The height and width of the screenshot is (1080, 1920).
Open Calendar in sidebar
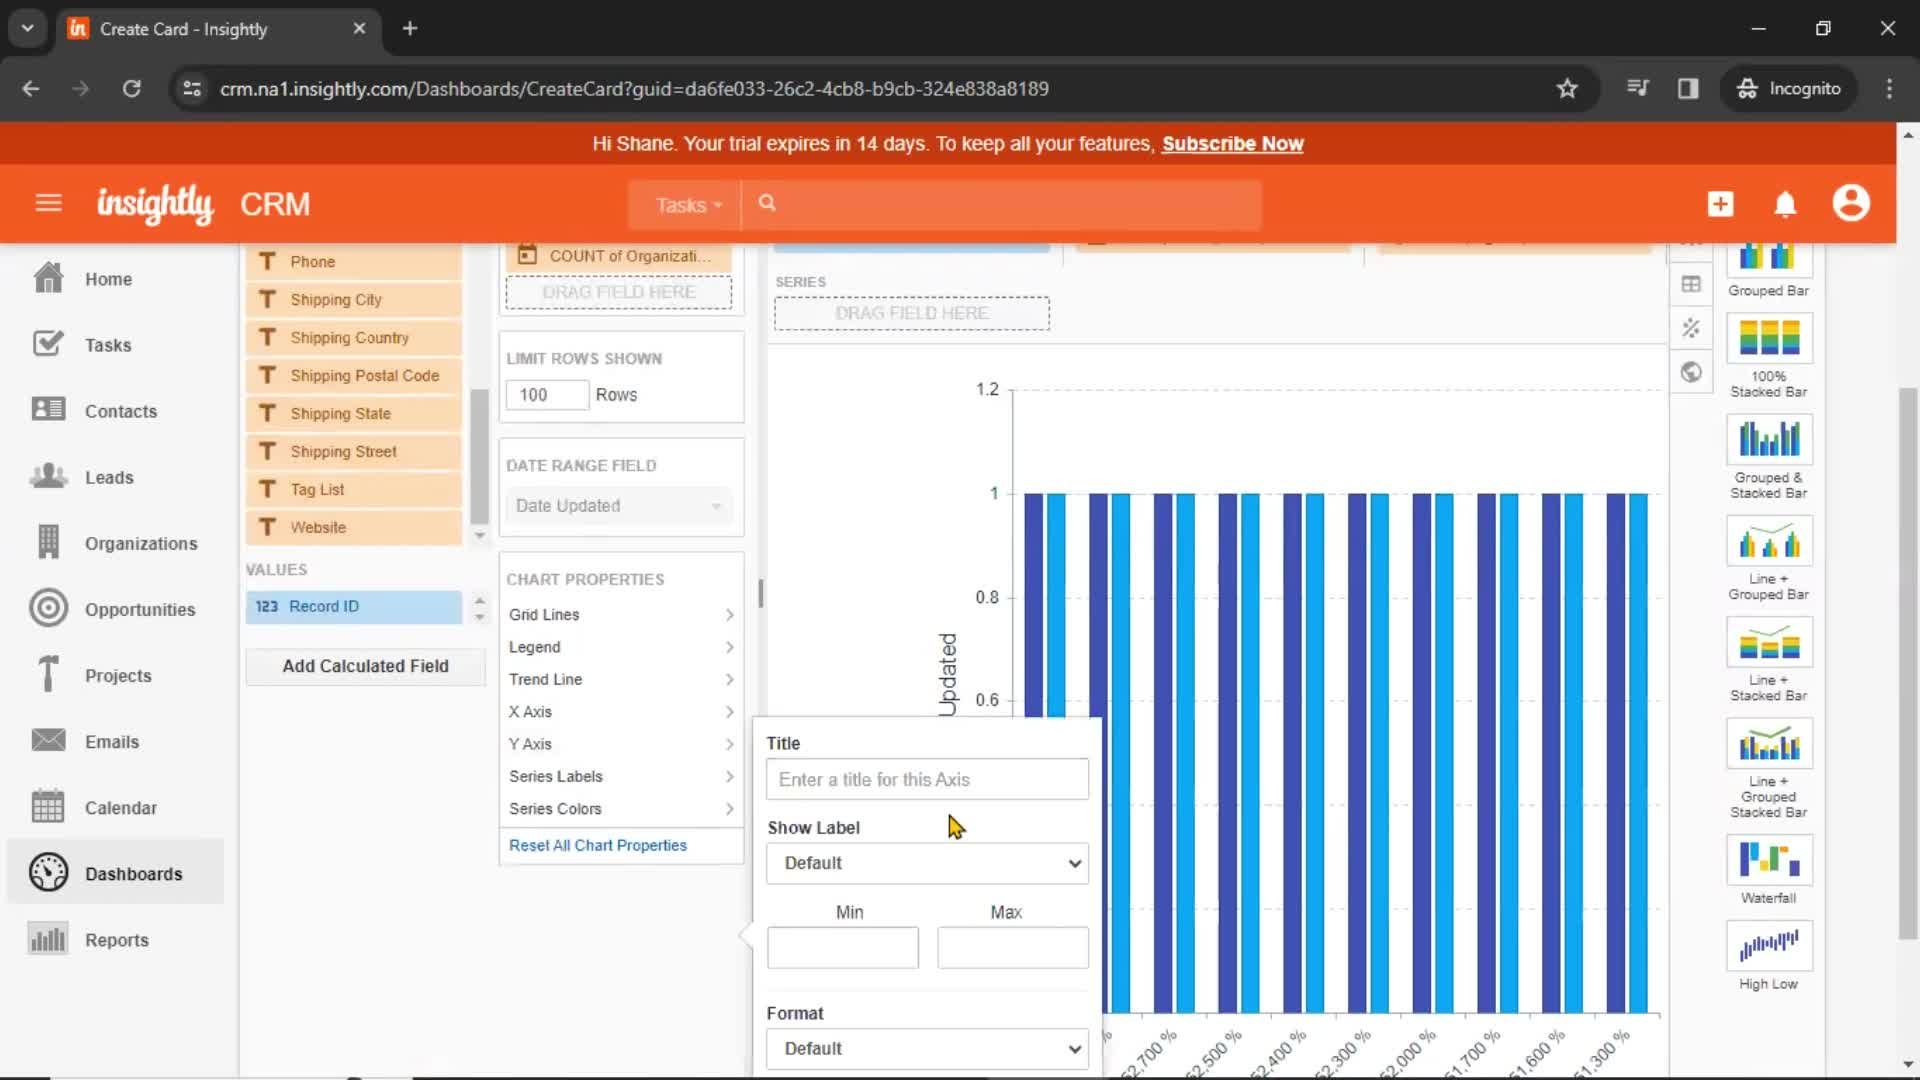(120, 807)
